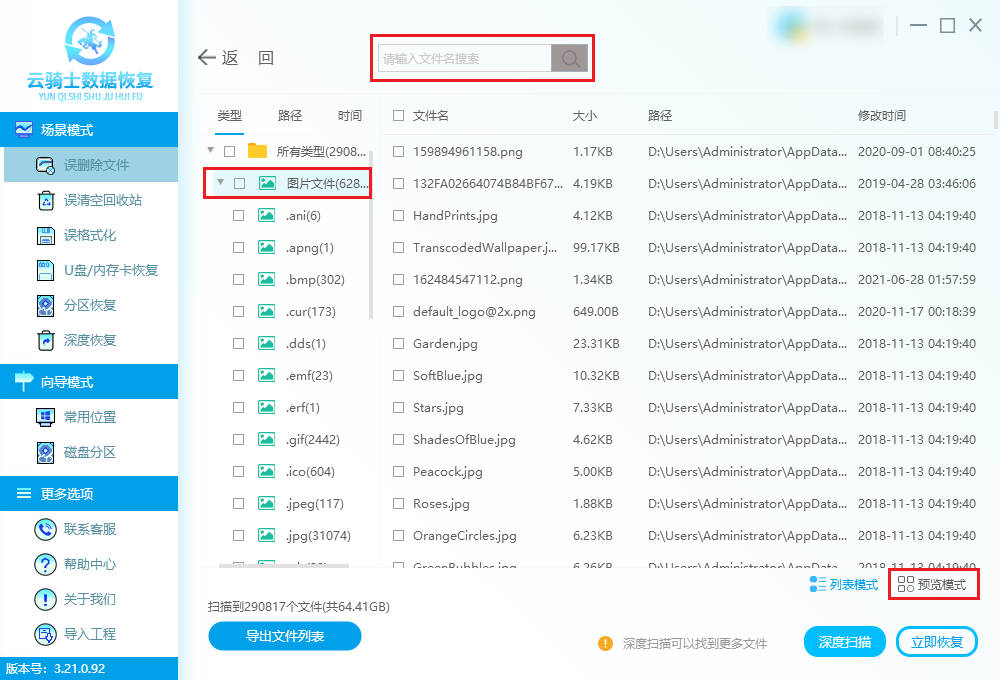Select the 深度恢复 deep recovery icon
Viewport: 1000px width, 680px height.
[x=45, y=341]
